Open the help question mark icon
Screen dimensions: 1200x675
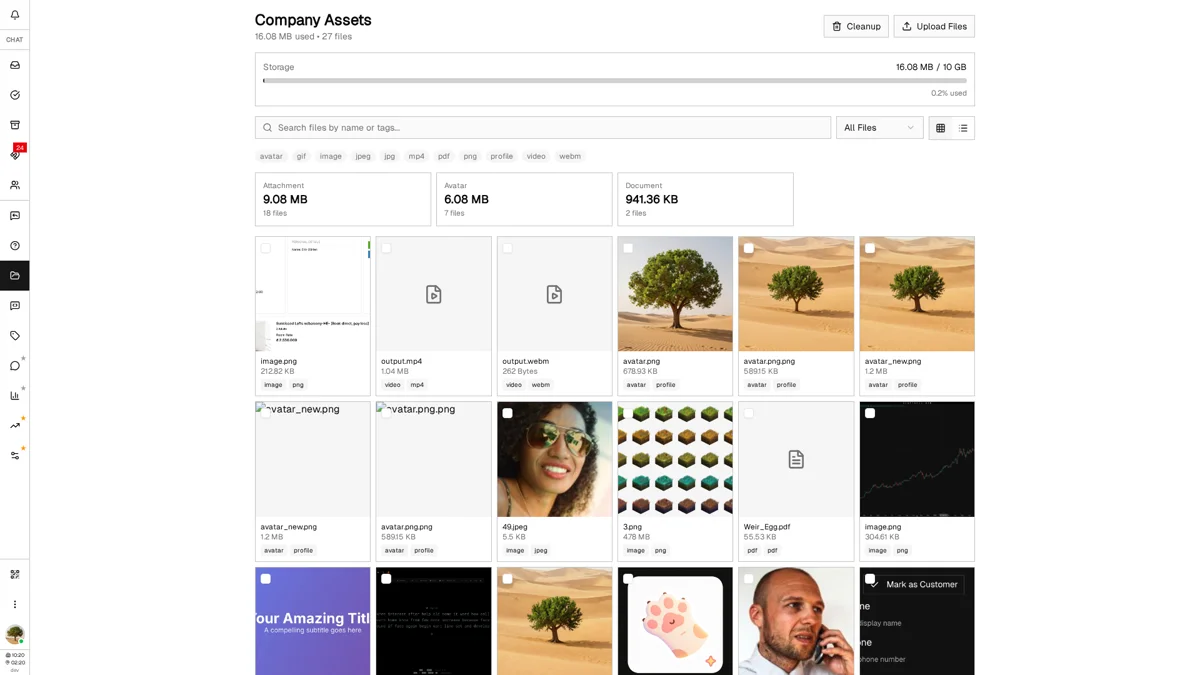(13, 245)
